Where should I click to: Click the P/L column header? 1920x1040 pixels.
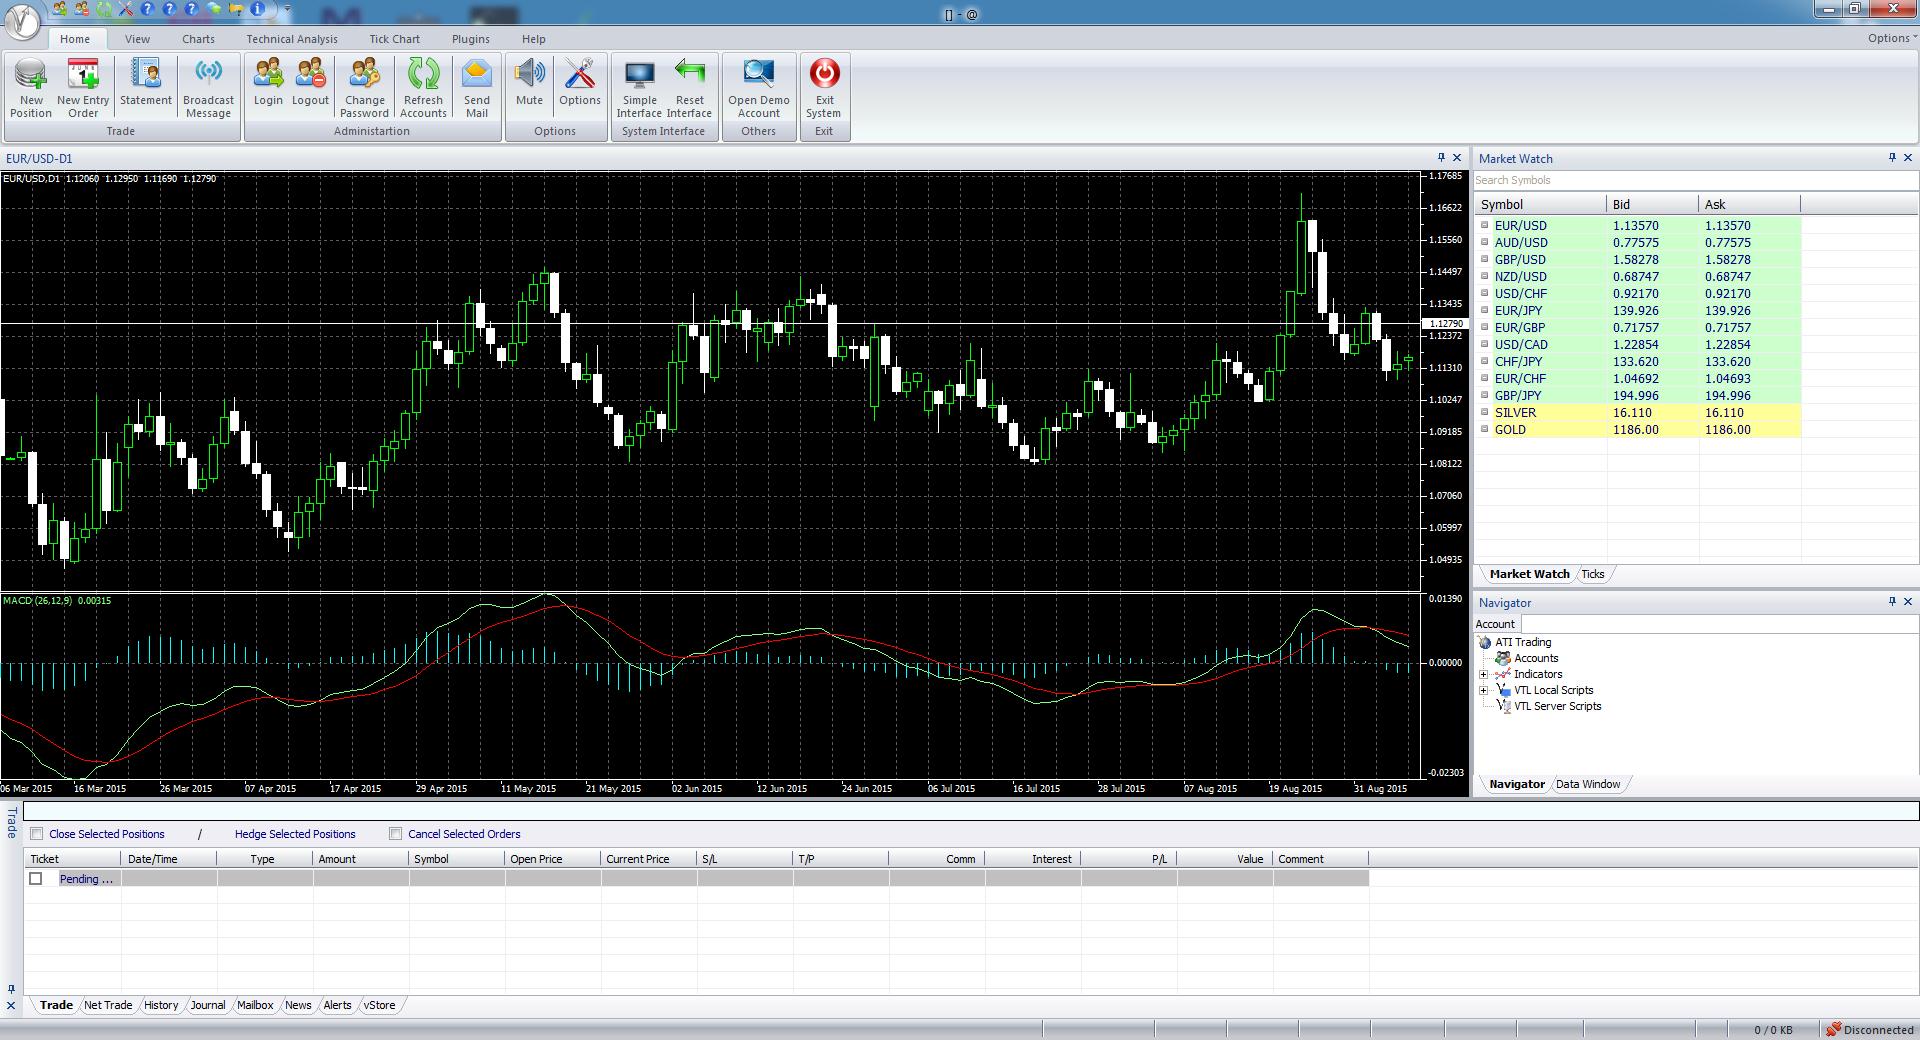[1129, 859]
